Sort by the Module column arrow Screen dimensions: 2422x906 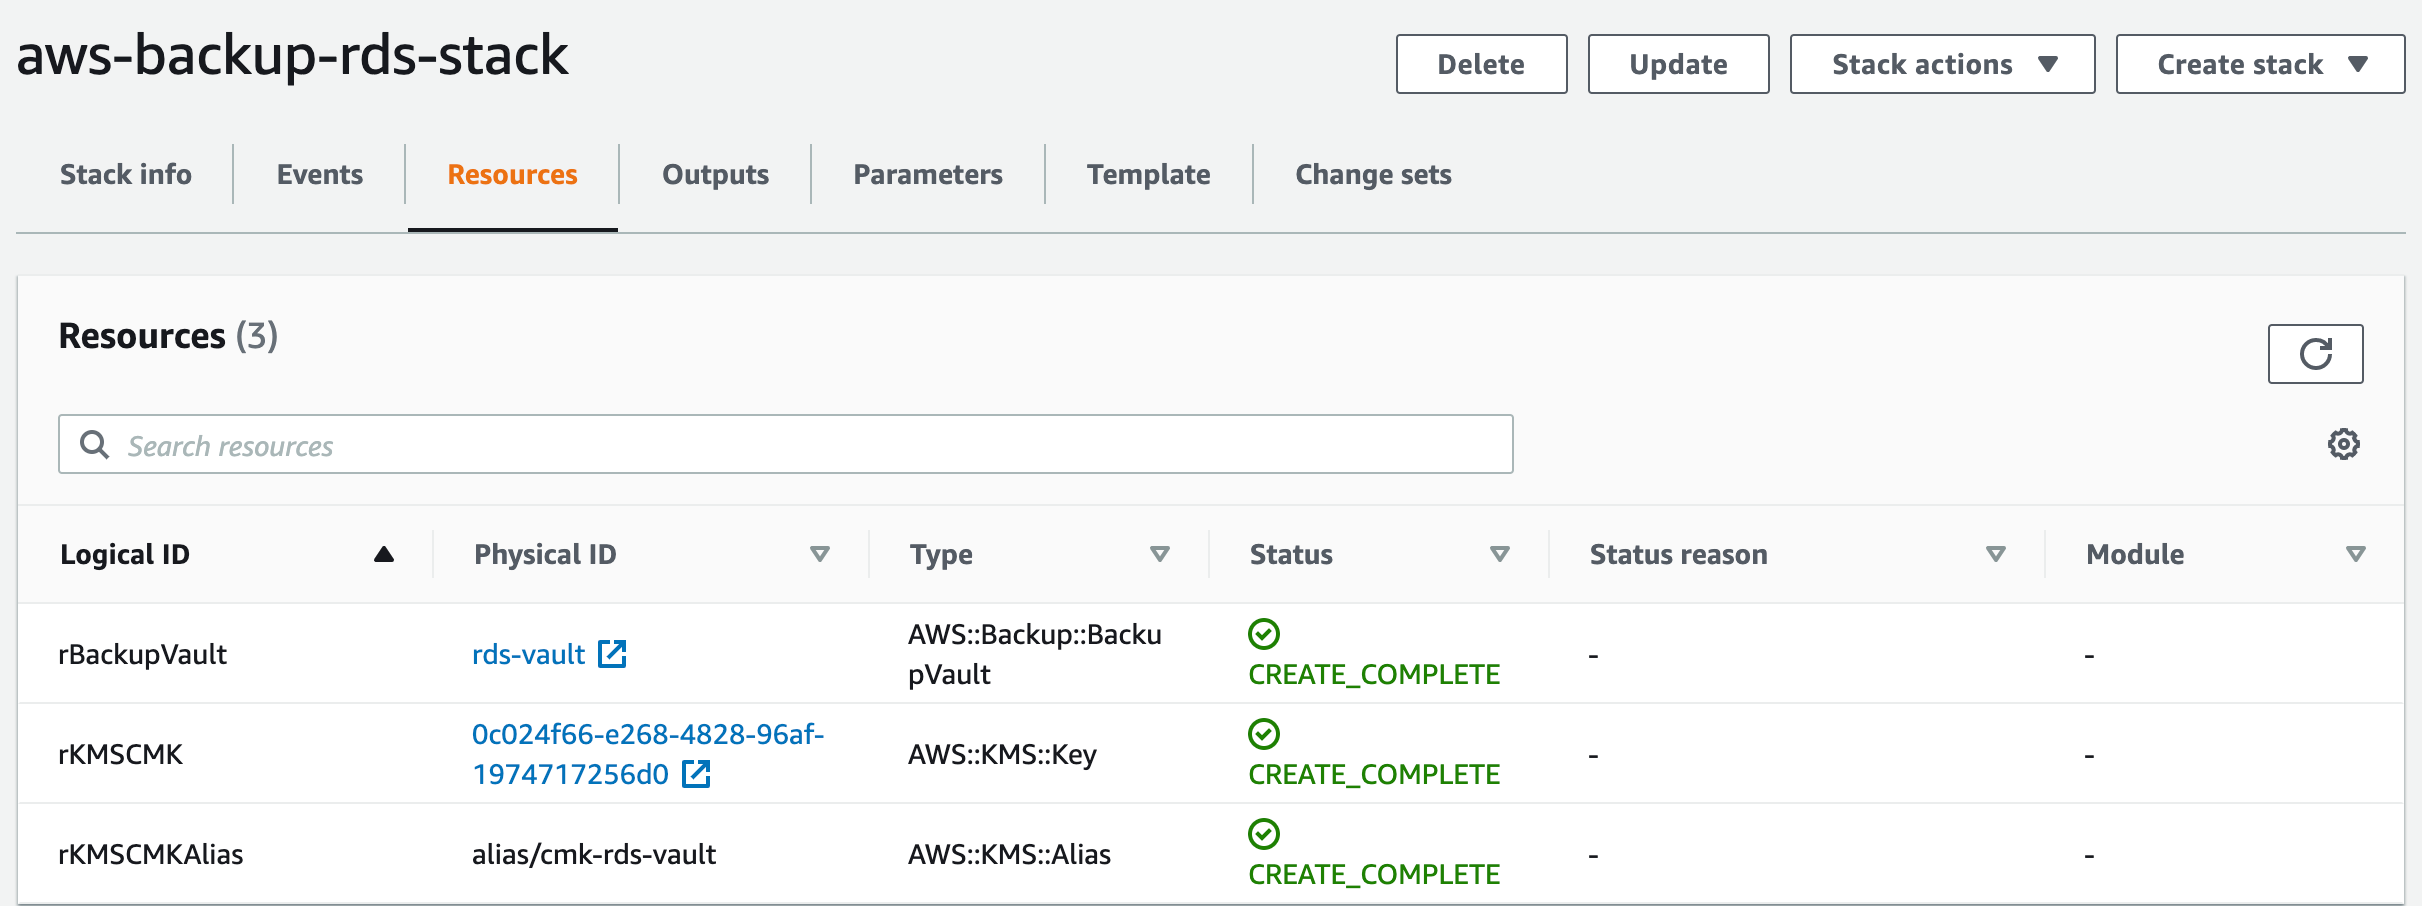tap(2356, 555)
